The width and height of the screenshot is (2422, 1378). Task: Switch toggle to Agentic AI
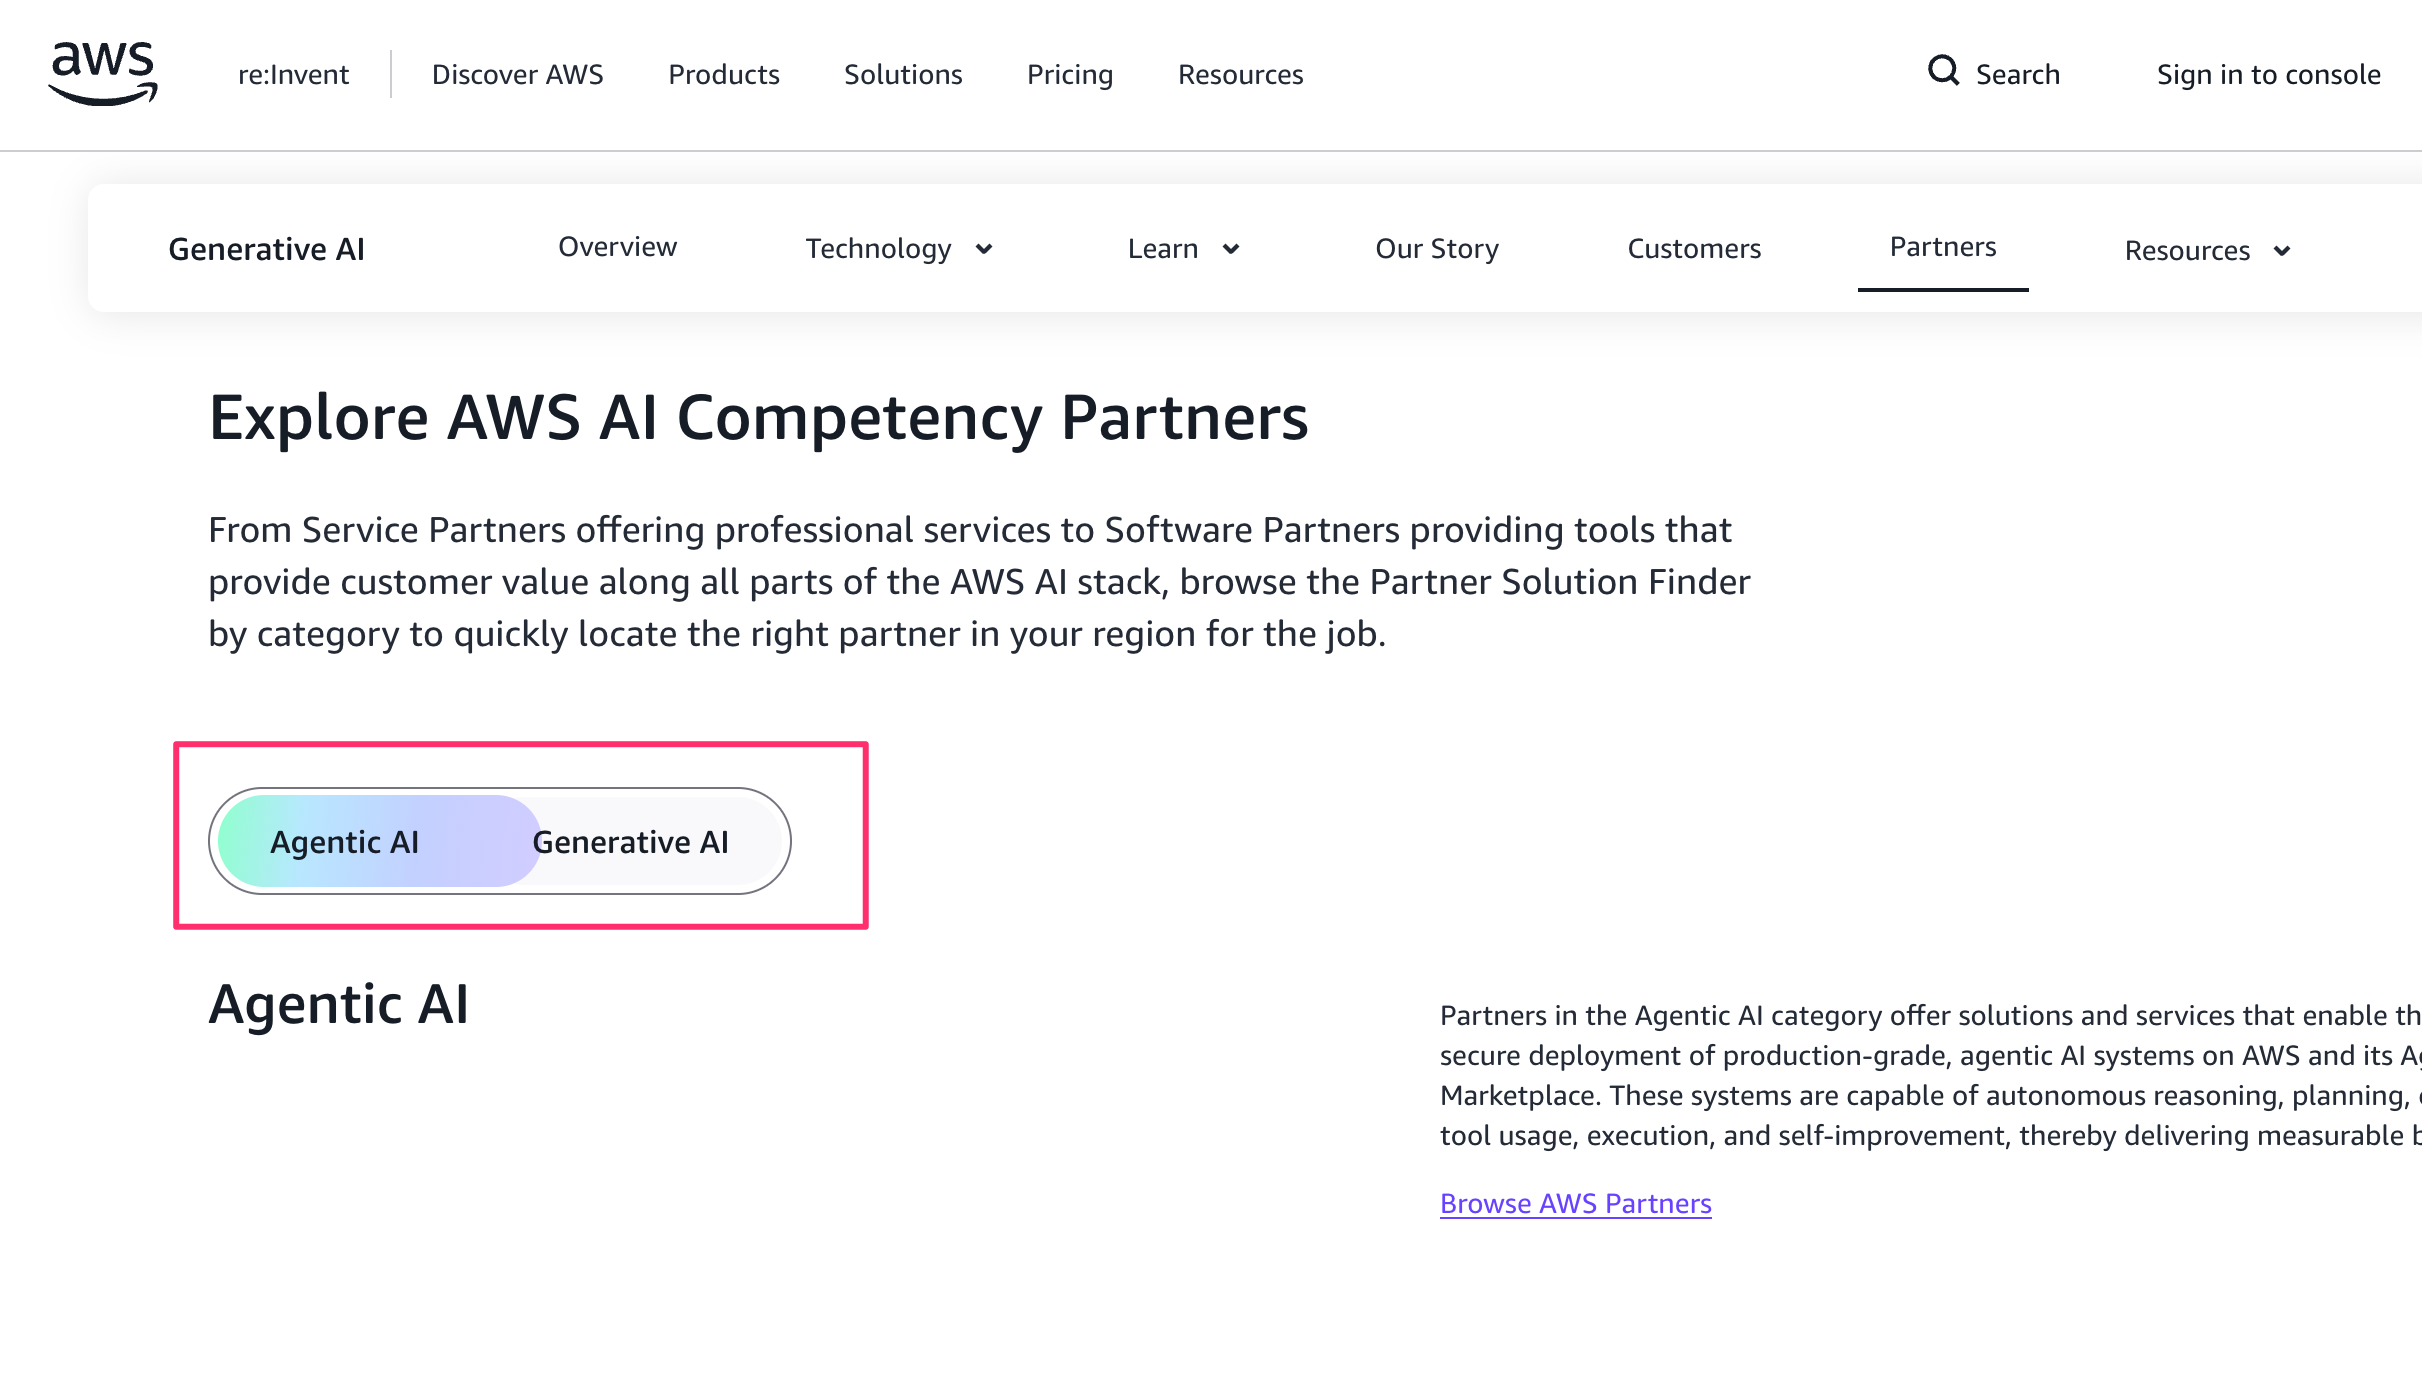tap(345, 842)
